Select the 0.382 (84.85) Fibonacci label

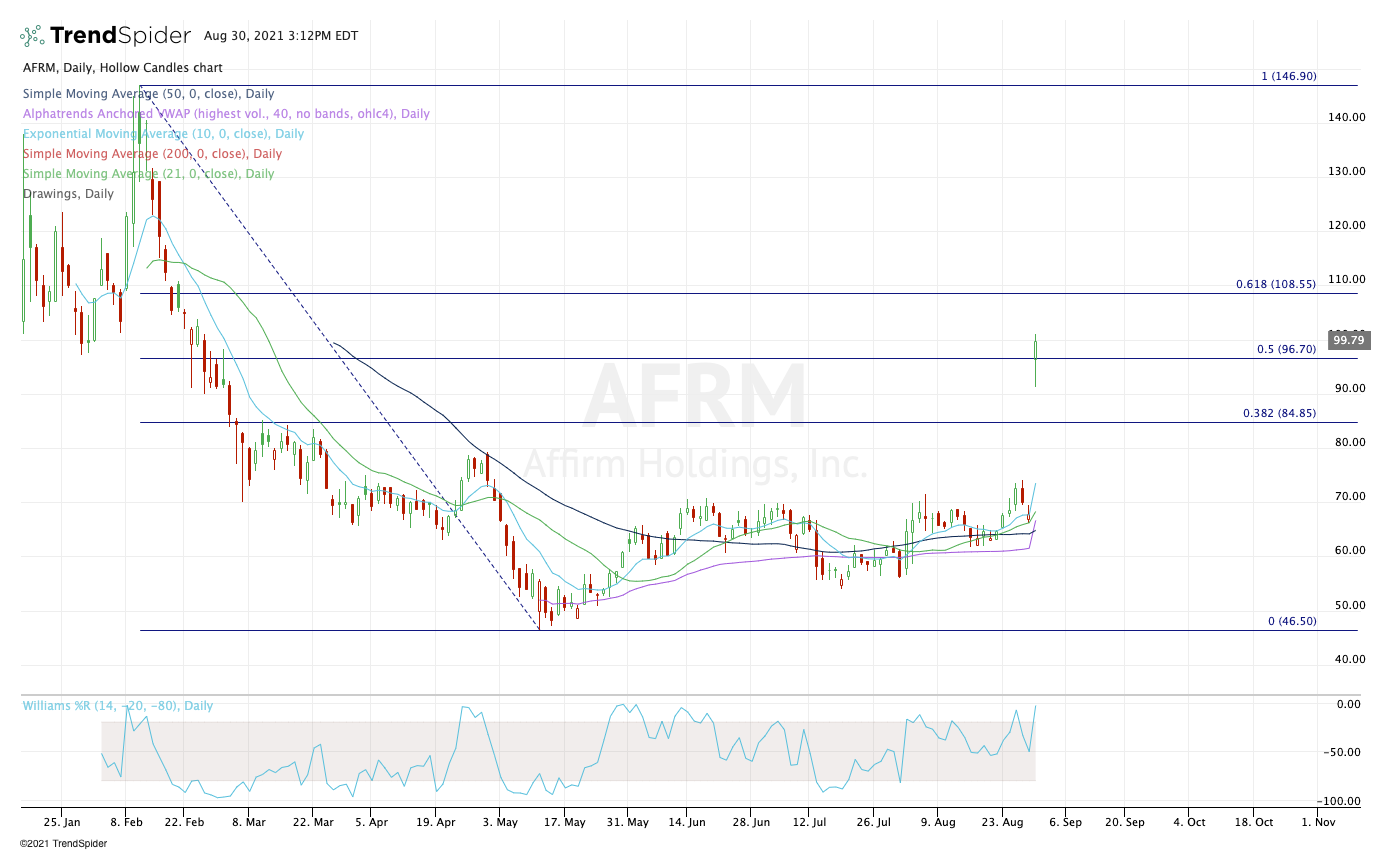point(1279,413)
